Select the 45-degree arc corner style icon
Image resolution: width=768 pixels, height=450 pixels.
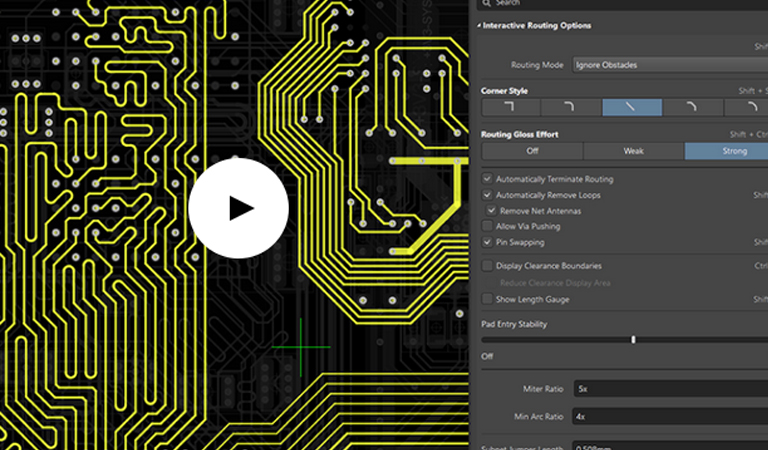(693, 107)
